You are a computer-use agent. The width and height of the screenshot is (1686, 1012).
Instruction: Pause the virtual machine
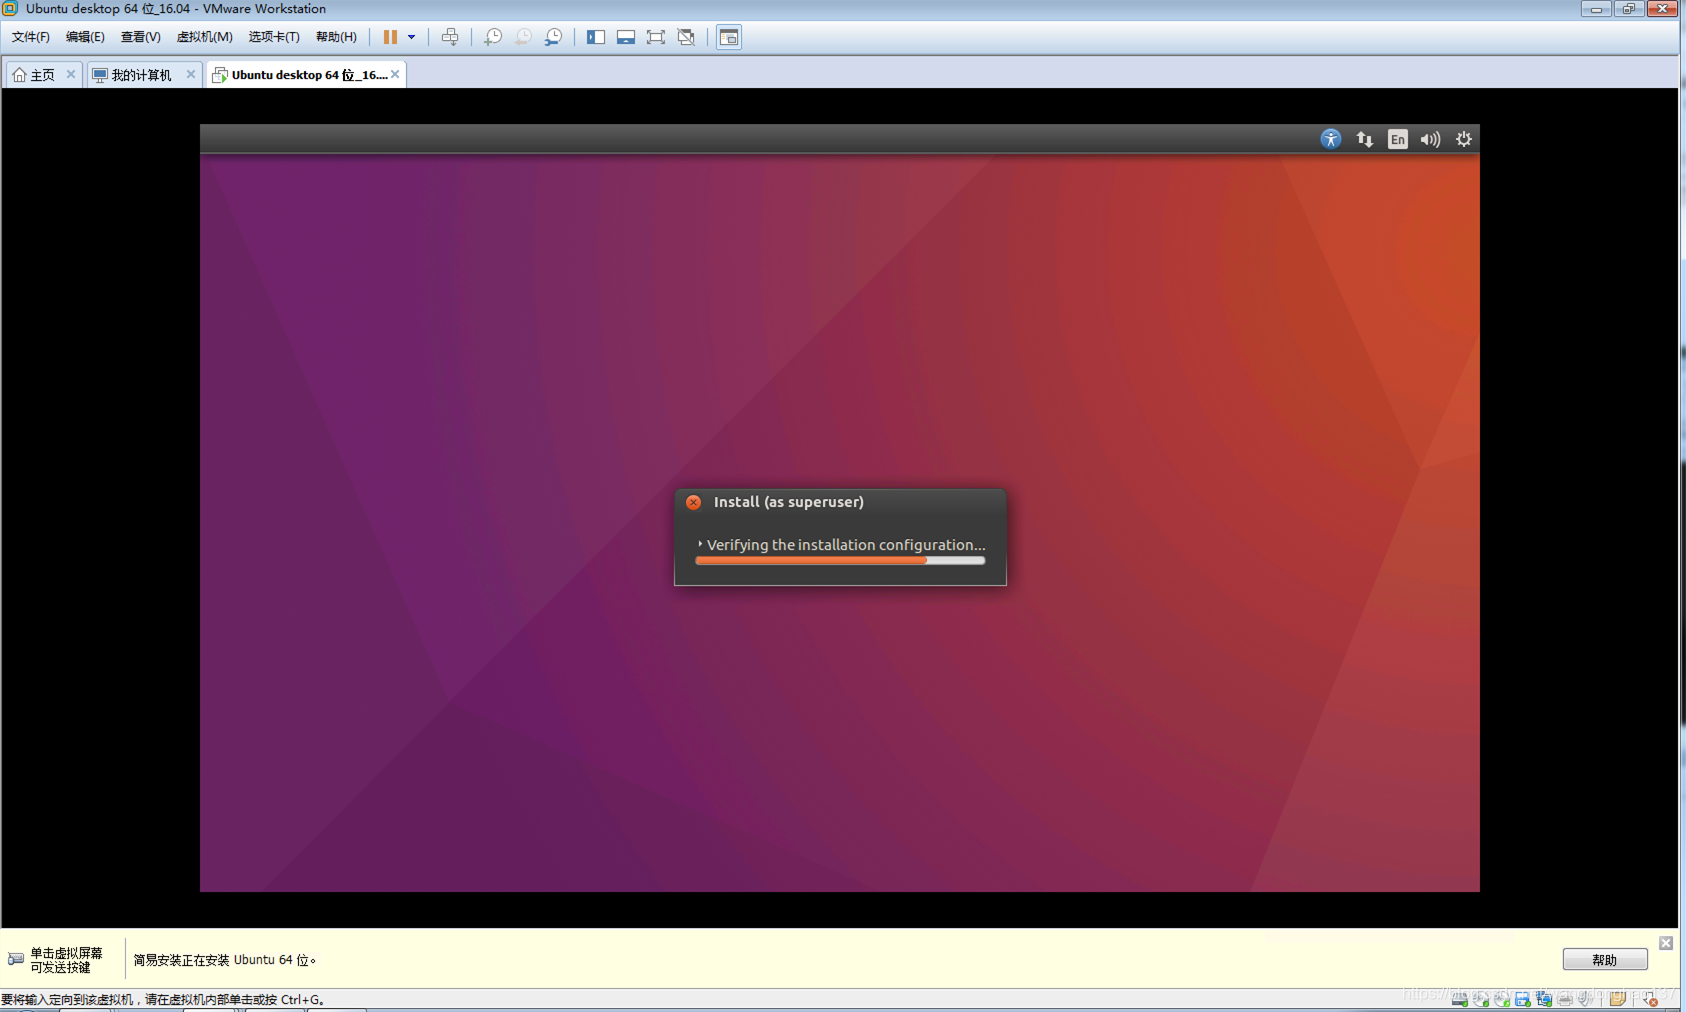[390, 37]
